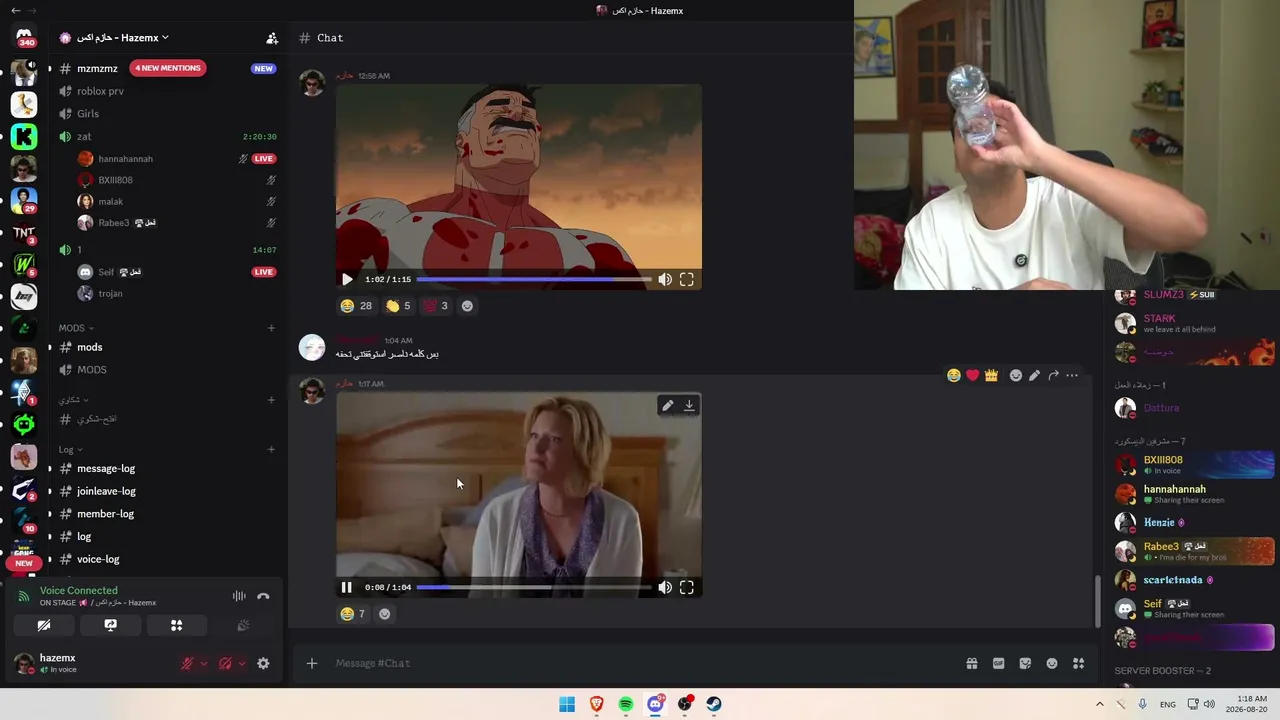Image resolution: width=1280 pixels, height=720 pixels.
Task: Open the soundboard icon in voice panel
Action: [242, 625]
